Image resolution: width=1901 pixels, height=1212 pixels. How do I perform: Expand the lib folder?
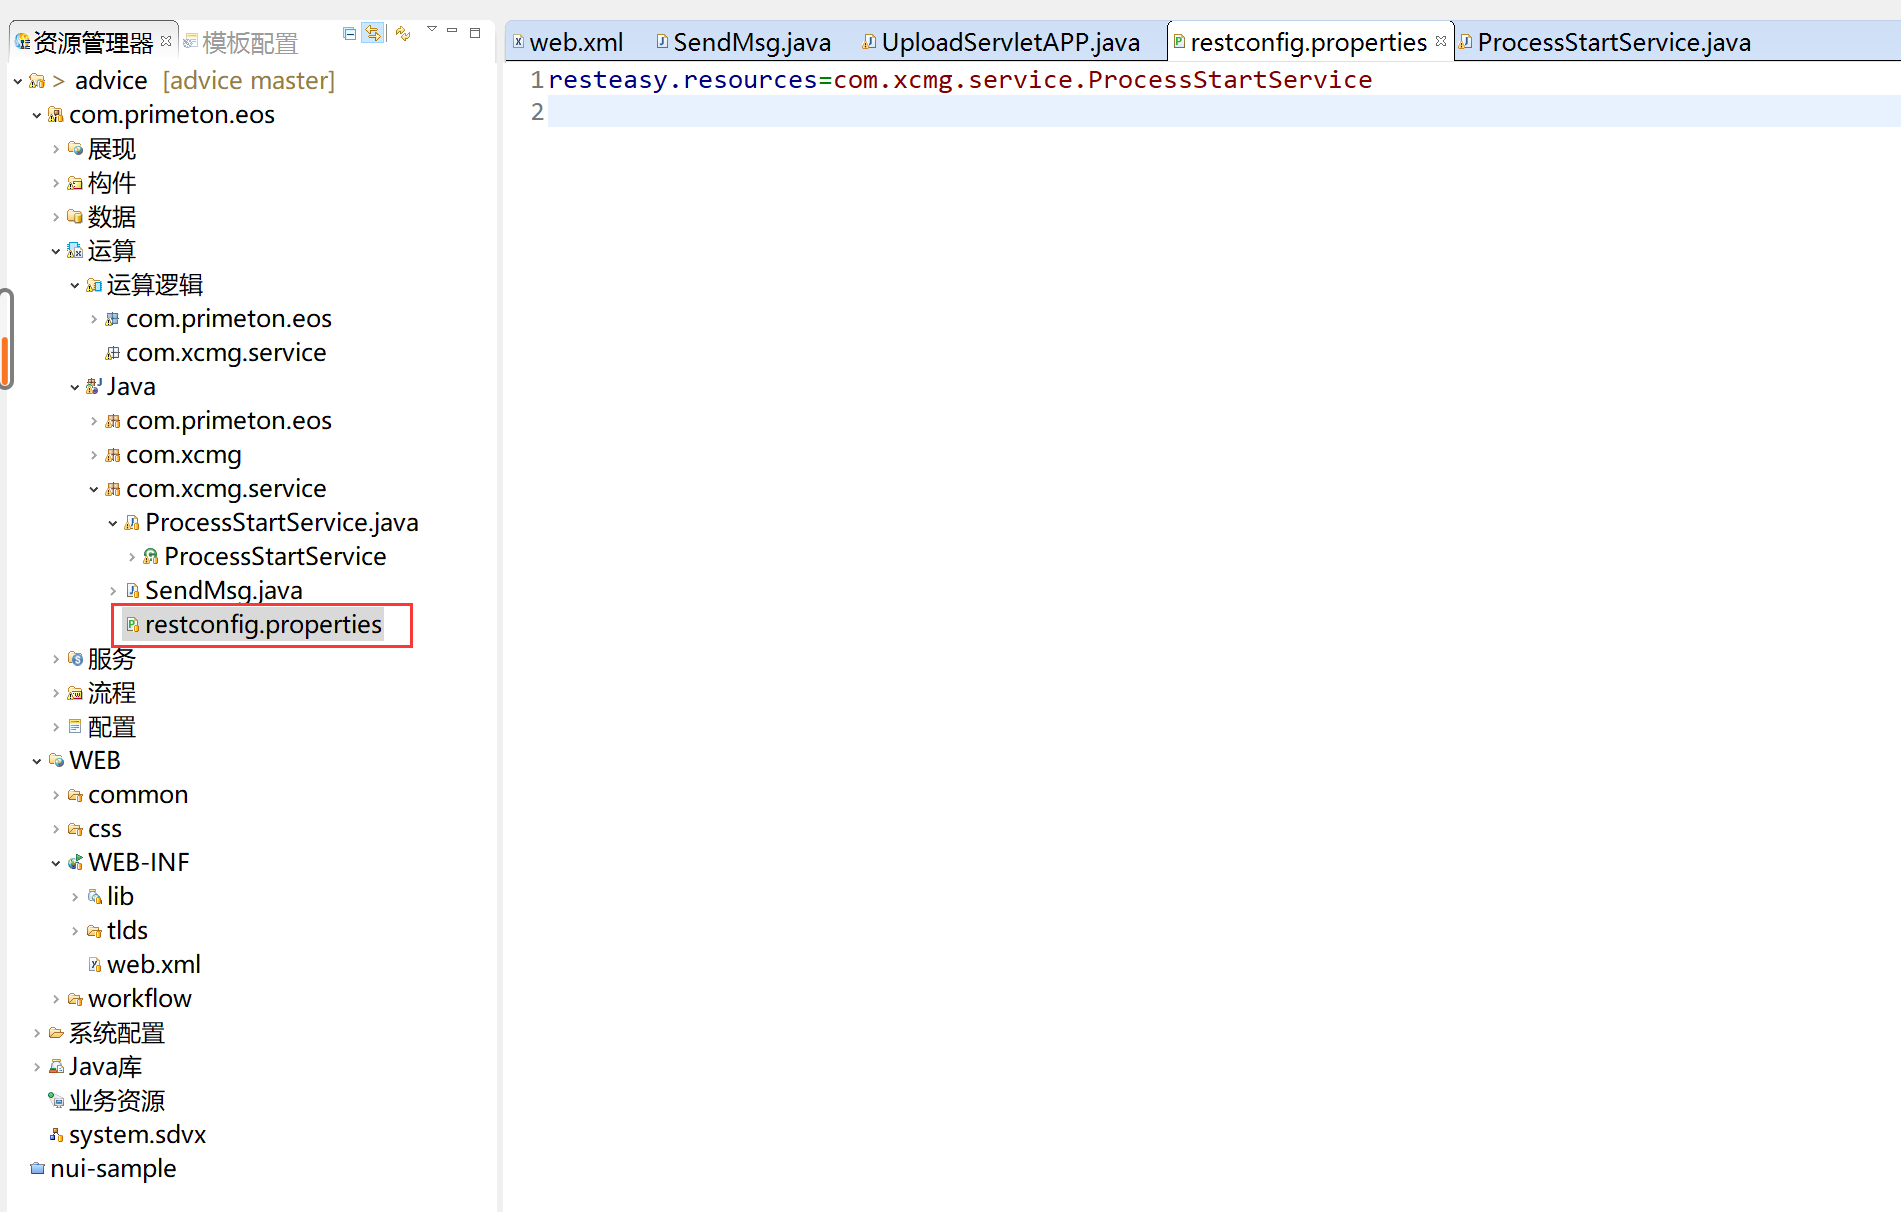(75, 897)
